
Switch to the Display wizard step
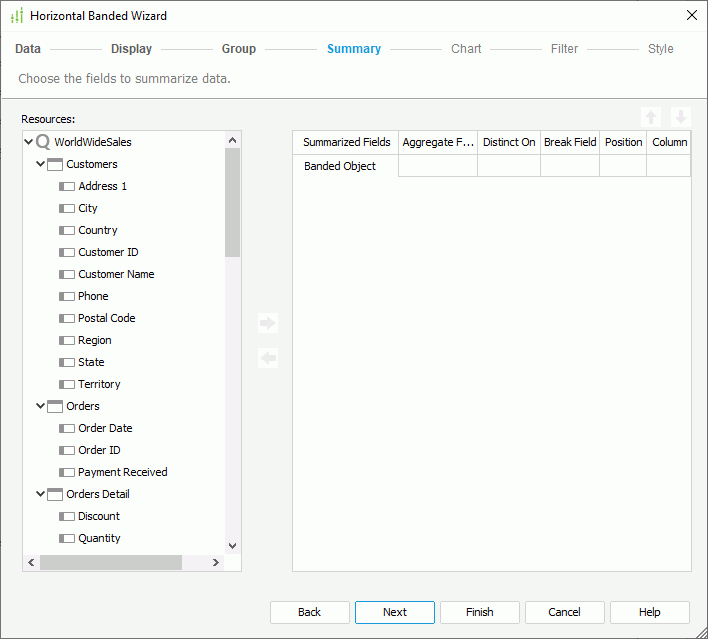pyautogui.click(x=131, y=49)
